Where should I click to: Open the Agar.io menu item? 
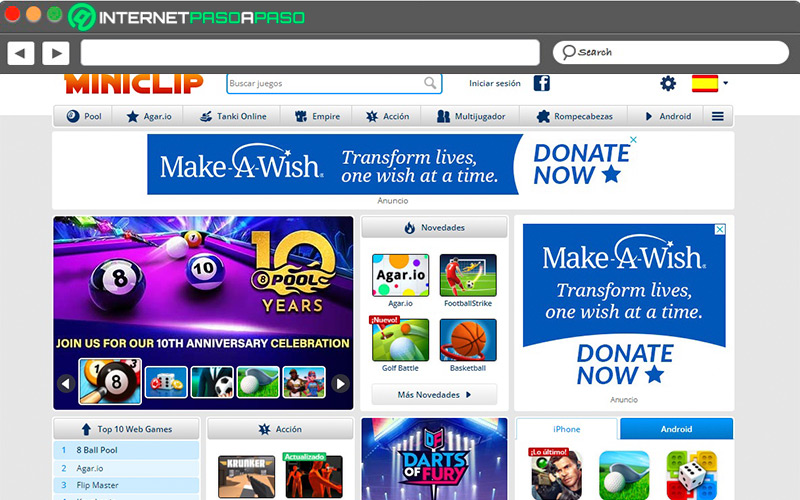pos(148,116)
